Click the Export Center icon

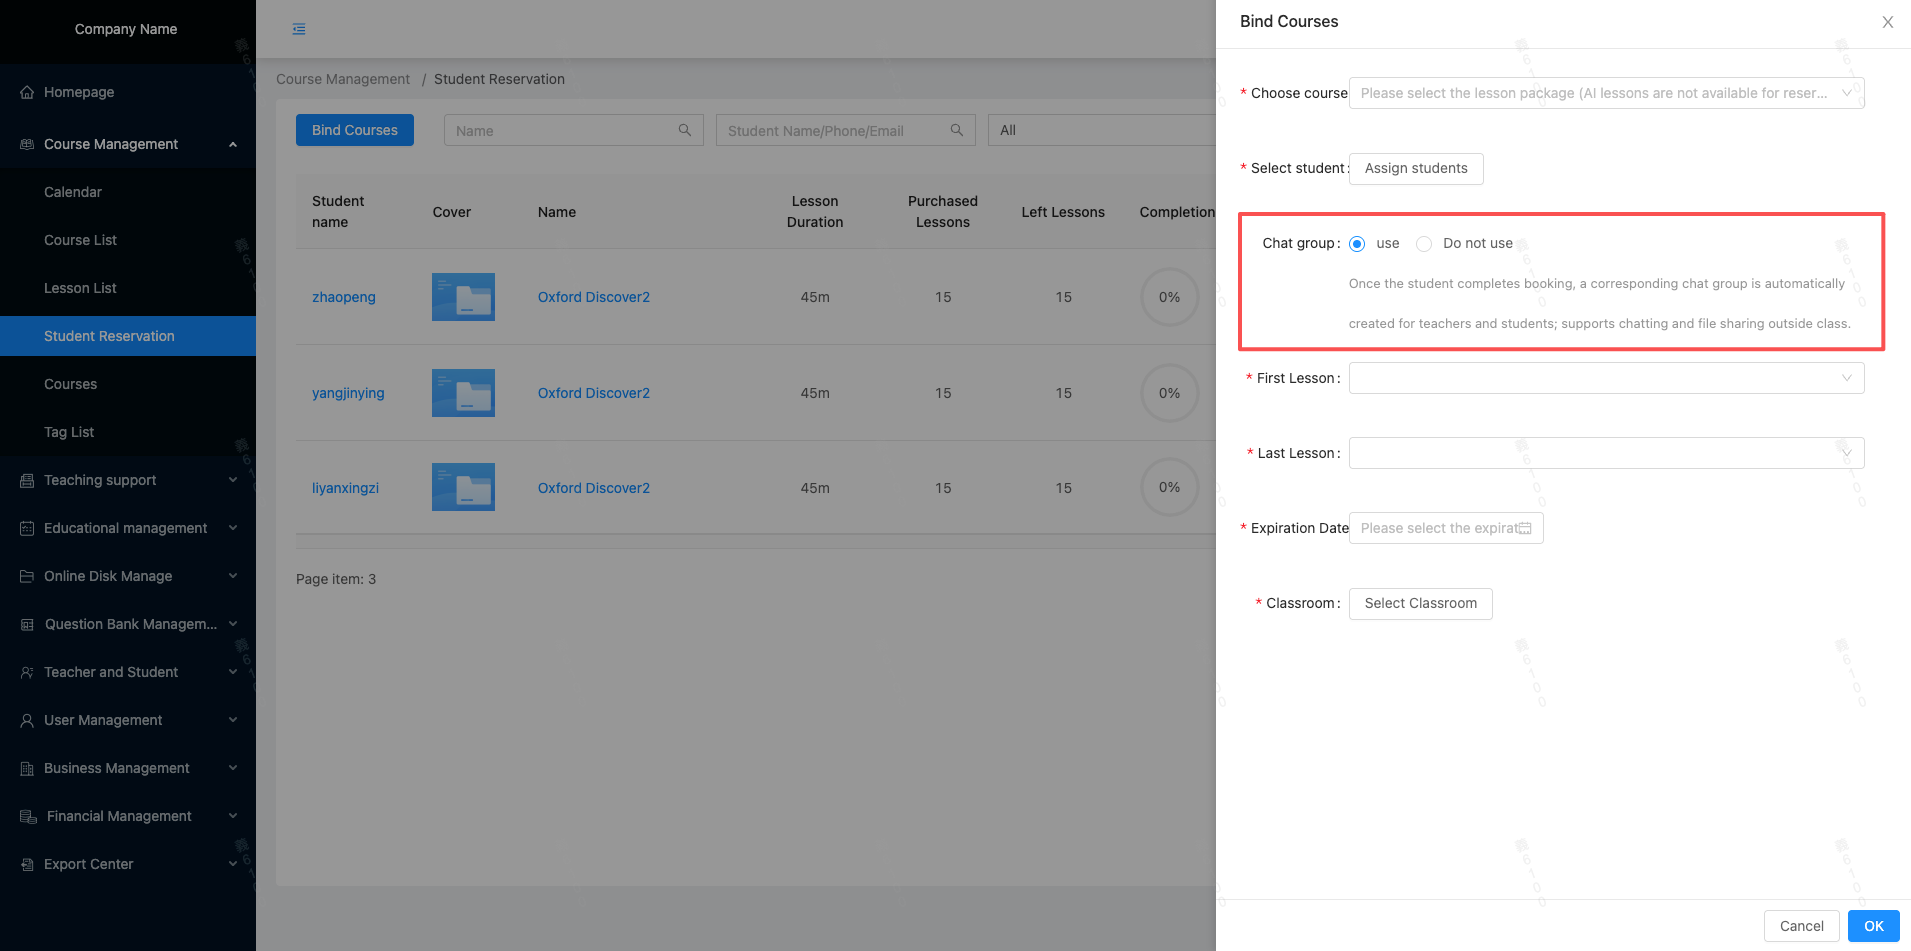[x=27, y=864]
